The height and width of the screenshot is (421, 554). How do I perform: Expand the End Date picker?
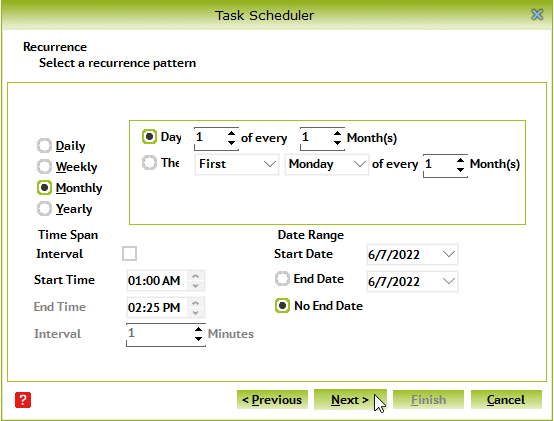[449, 281]
